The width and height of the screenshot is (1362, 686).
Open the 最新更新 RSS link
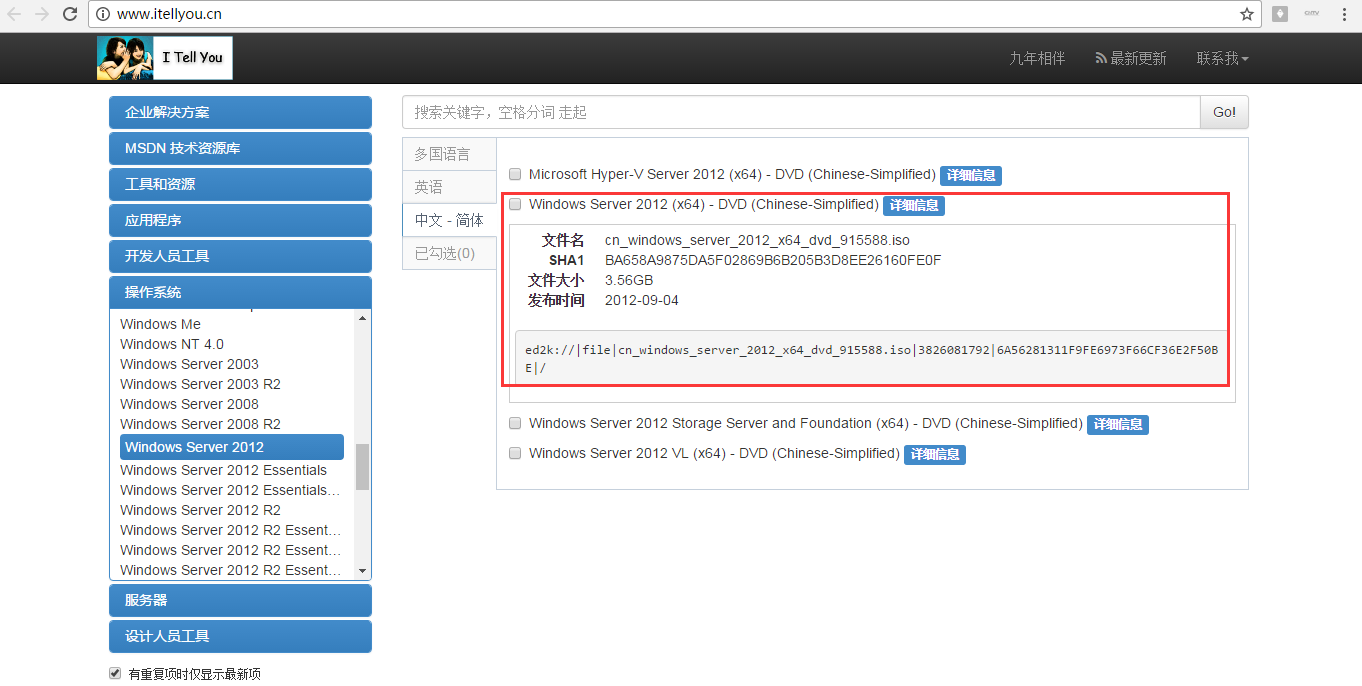(x=1131, y=58)
